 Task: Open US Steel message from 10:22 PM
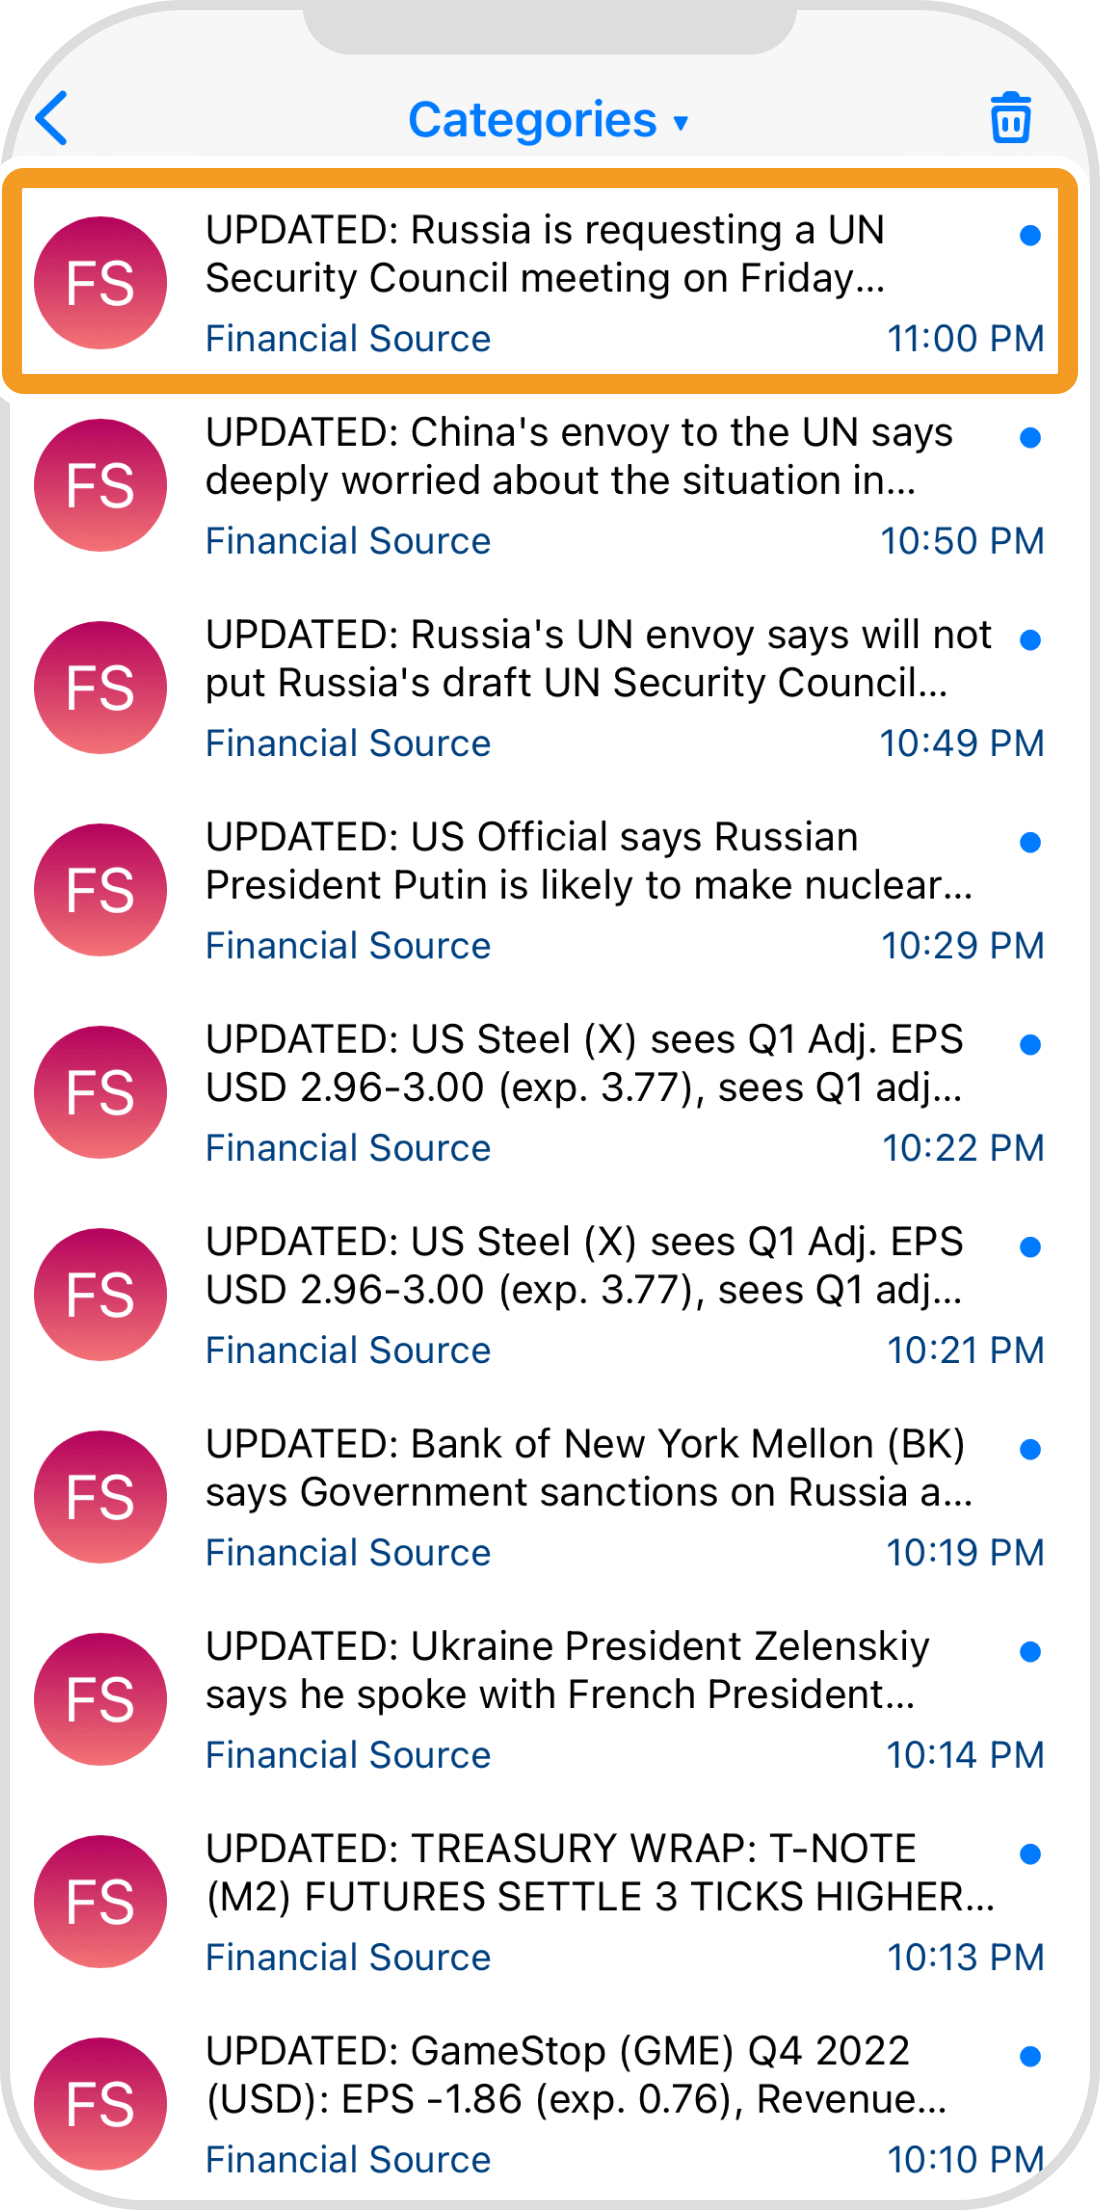click(x=584, y=1063)
